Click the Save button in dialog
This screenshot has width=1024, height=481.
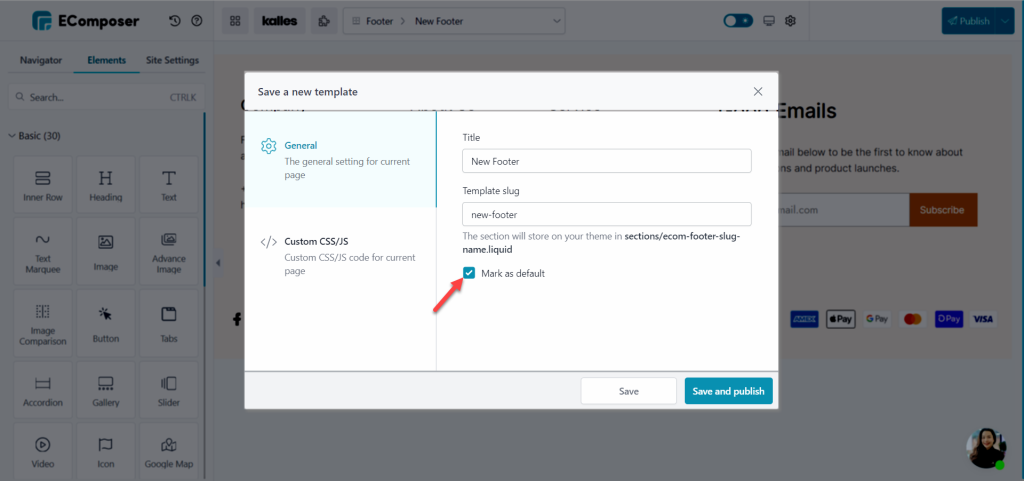(x=628, y=391)
